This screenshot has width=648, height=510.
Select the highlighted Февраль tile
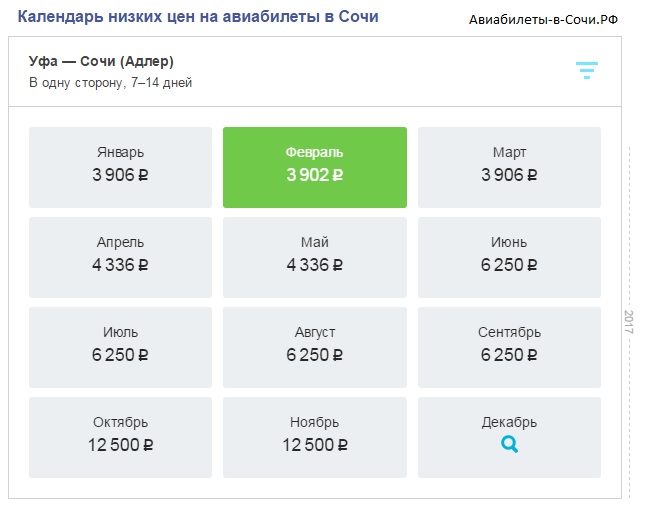point(314,167)
